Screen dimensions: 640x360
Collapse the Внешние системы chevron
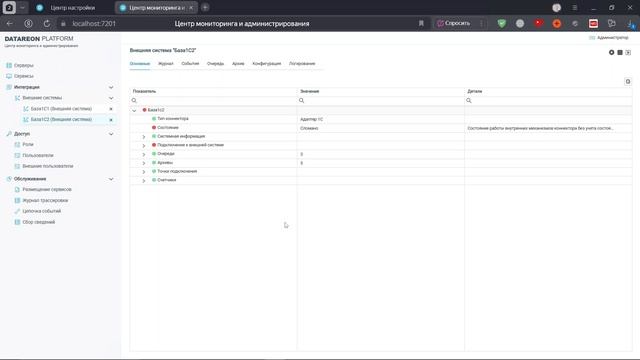pos(111,98)
